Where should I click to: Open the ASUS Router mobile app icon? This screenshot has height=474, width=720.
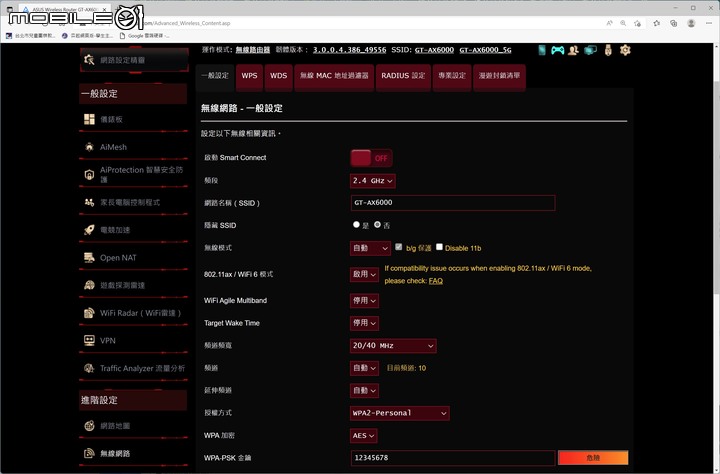coord(542,50)
